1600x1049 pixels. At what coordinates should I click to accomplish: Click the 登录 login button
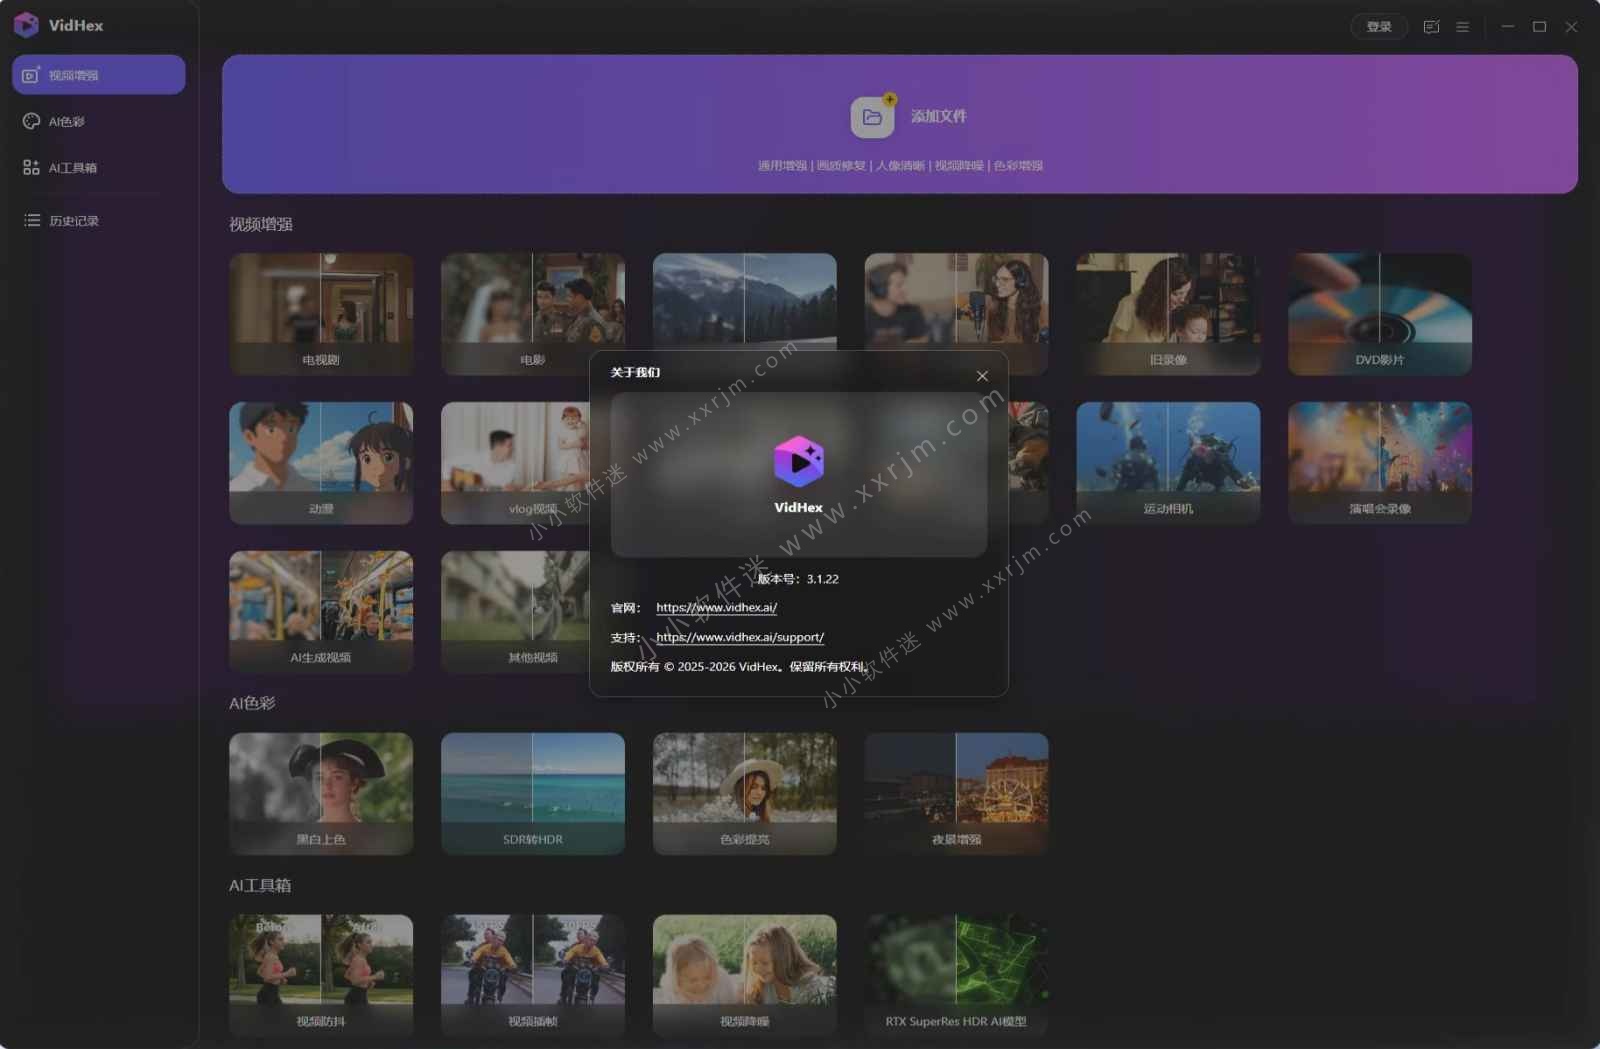coord(1379,27)
